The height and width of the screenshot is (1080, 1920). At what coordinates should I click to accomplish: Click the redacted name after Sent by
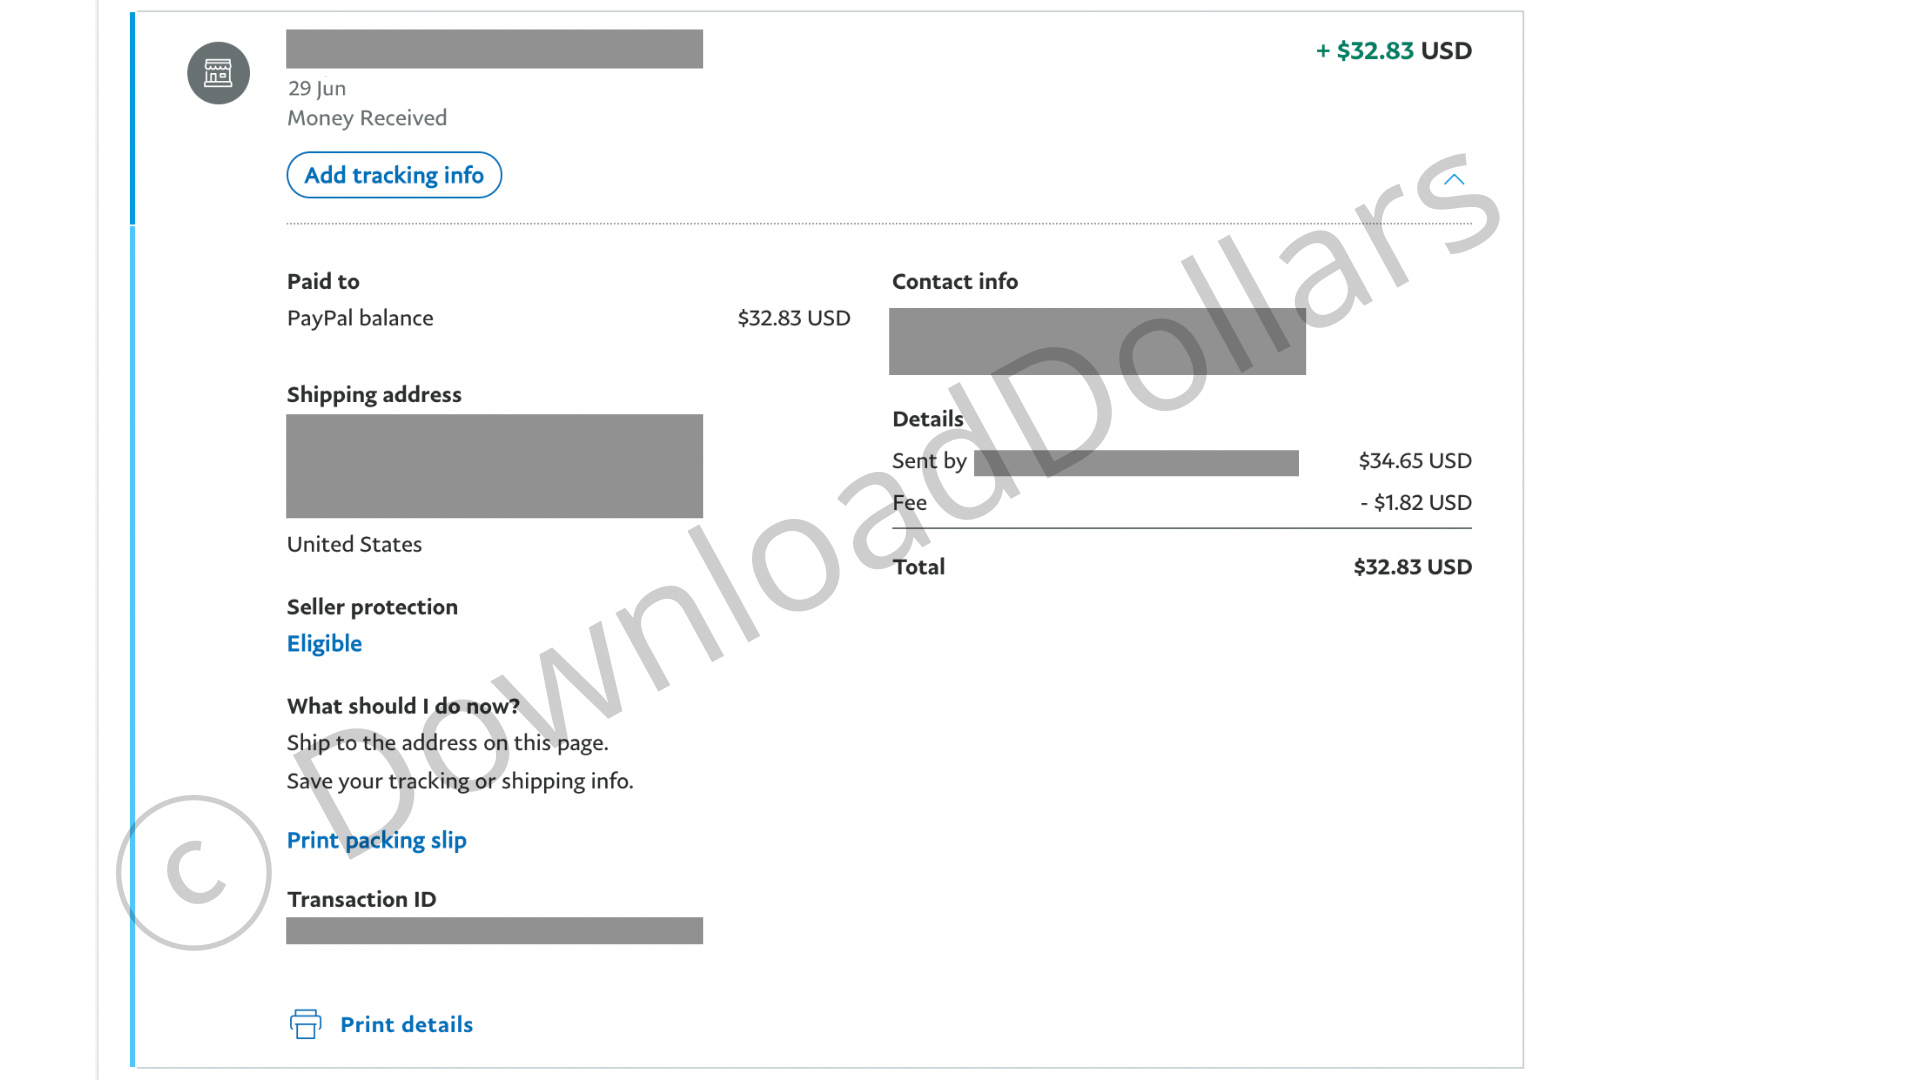(1136, 462)
